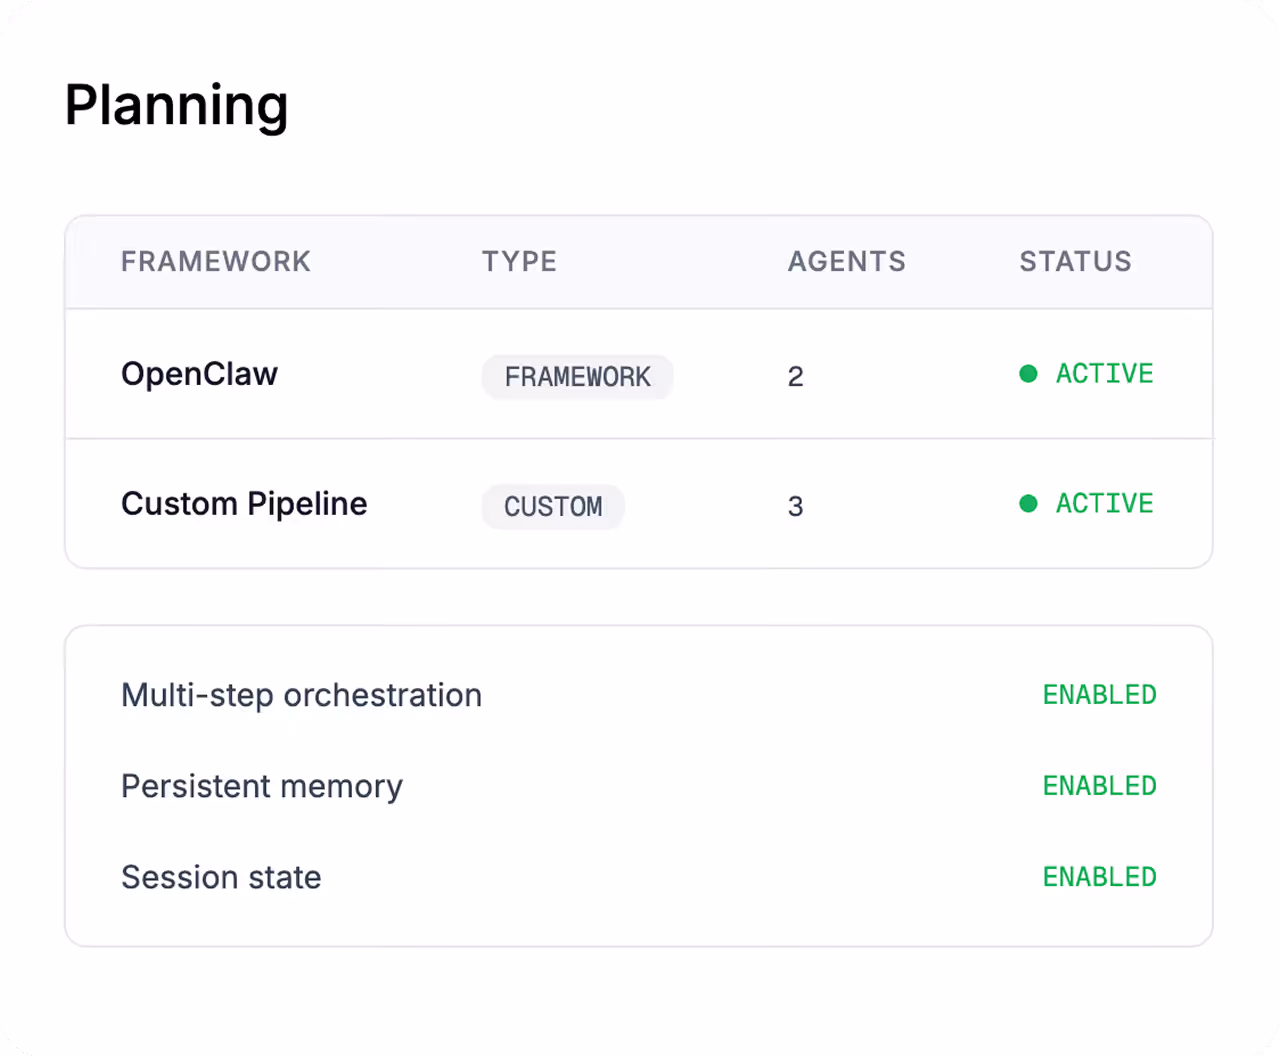Viewport: 1280px width, 1057px height.
Task: Toggle Multi-step orchestration ENABLED state
Action: pyautogui.click(x=1099, y=695)
